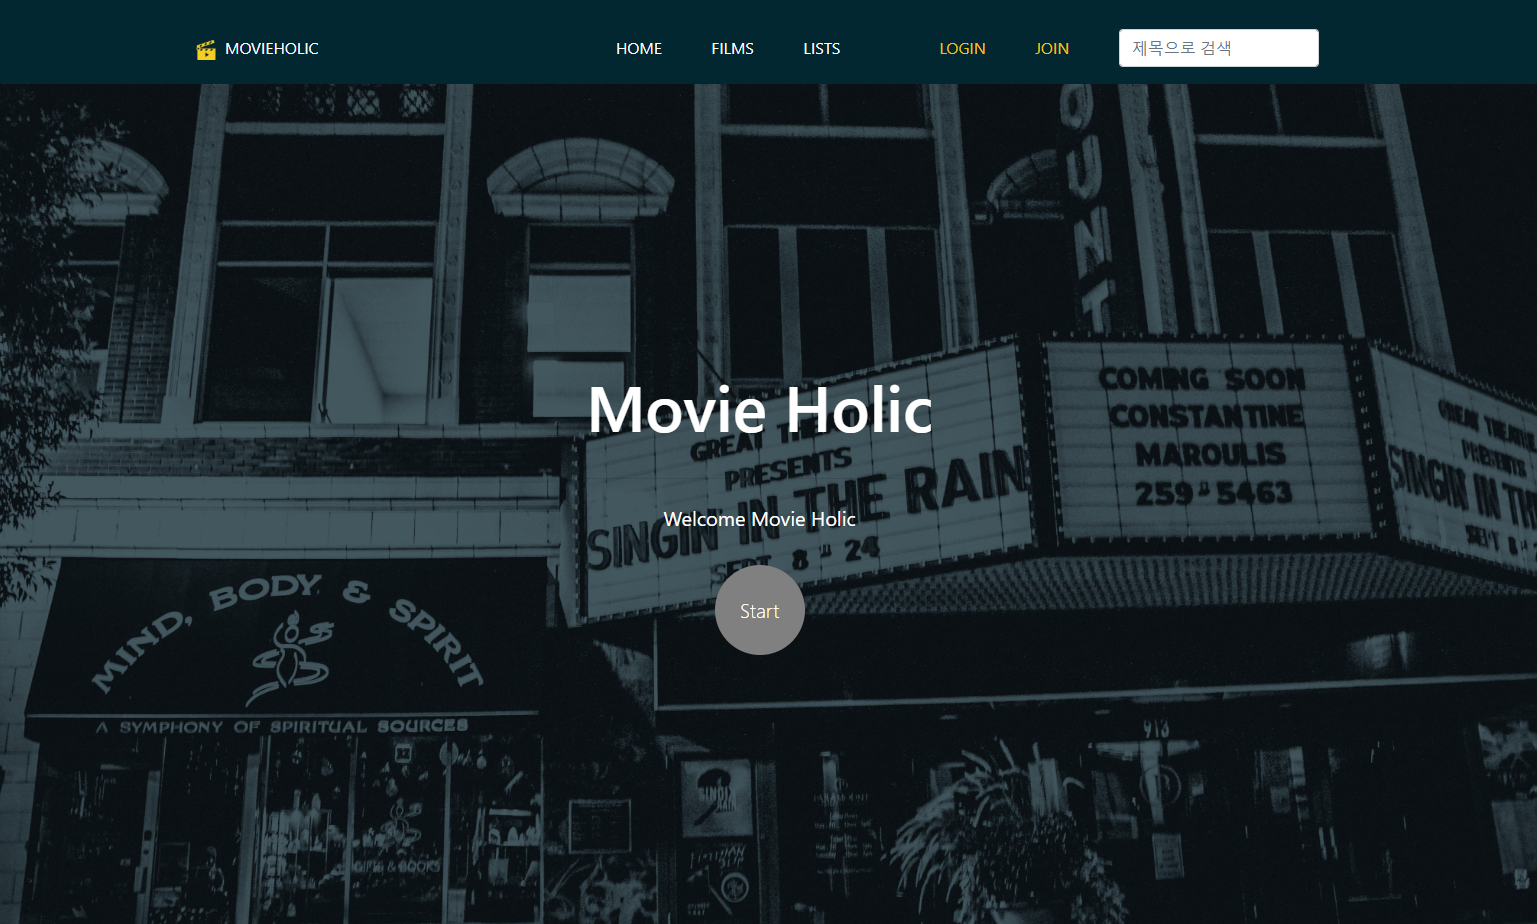Click the yellow clapperboard logo icon
The height and width of the screenshot is (924, 1537).
click(207, 48)
